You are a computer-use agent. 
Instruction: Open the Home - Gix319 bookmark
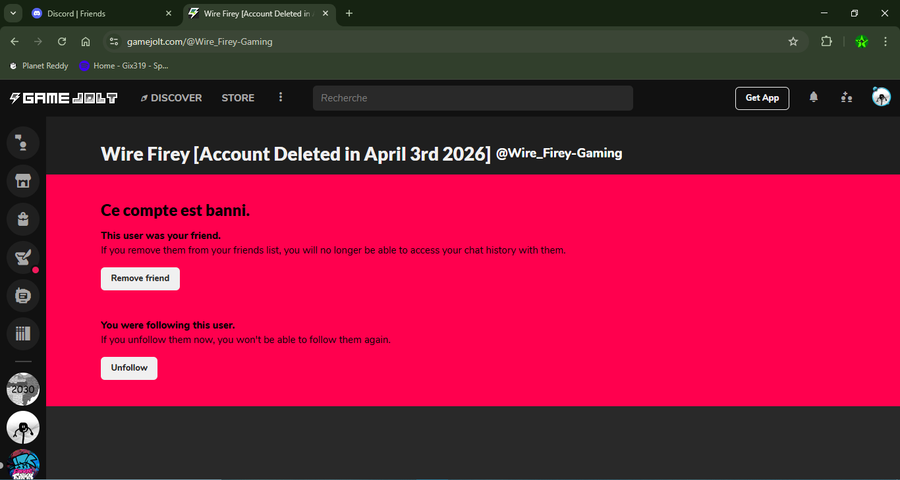[124, 66]
